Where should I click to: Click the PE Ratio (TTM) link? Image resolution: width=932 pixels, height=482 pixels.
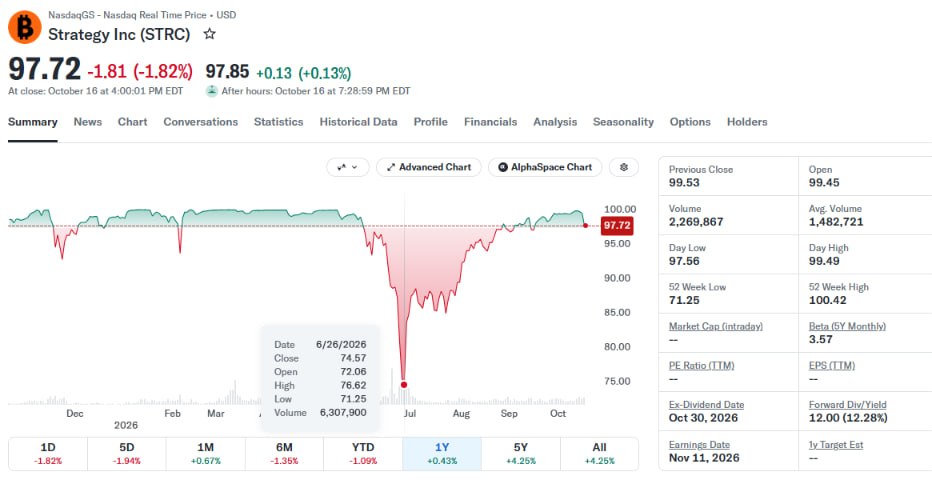[701, 366]
